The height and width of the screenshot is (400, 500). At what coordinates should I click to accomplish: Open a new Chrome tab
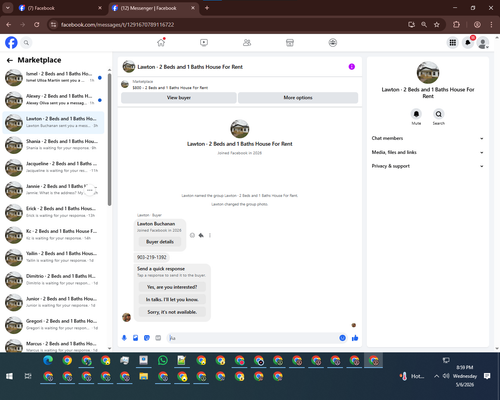pos(207,8)
